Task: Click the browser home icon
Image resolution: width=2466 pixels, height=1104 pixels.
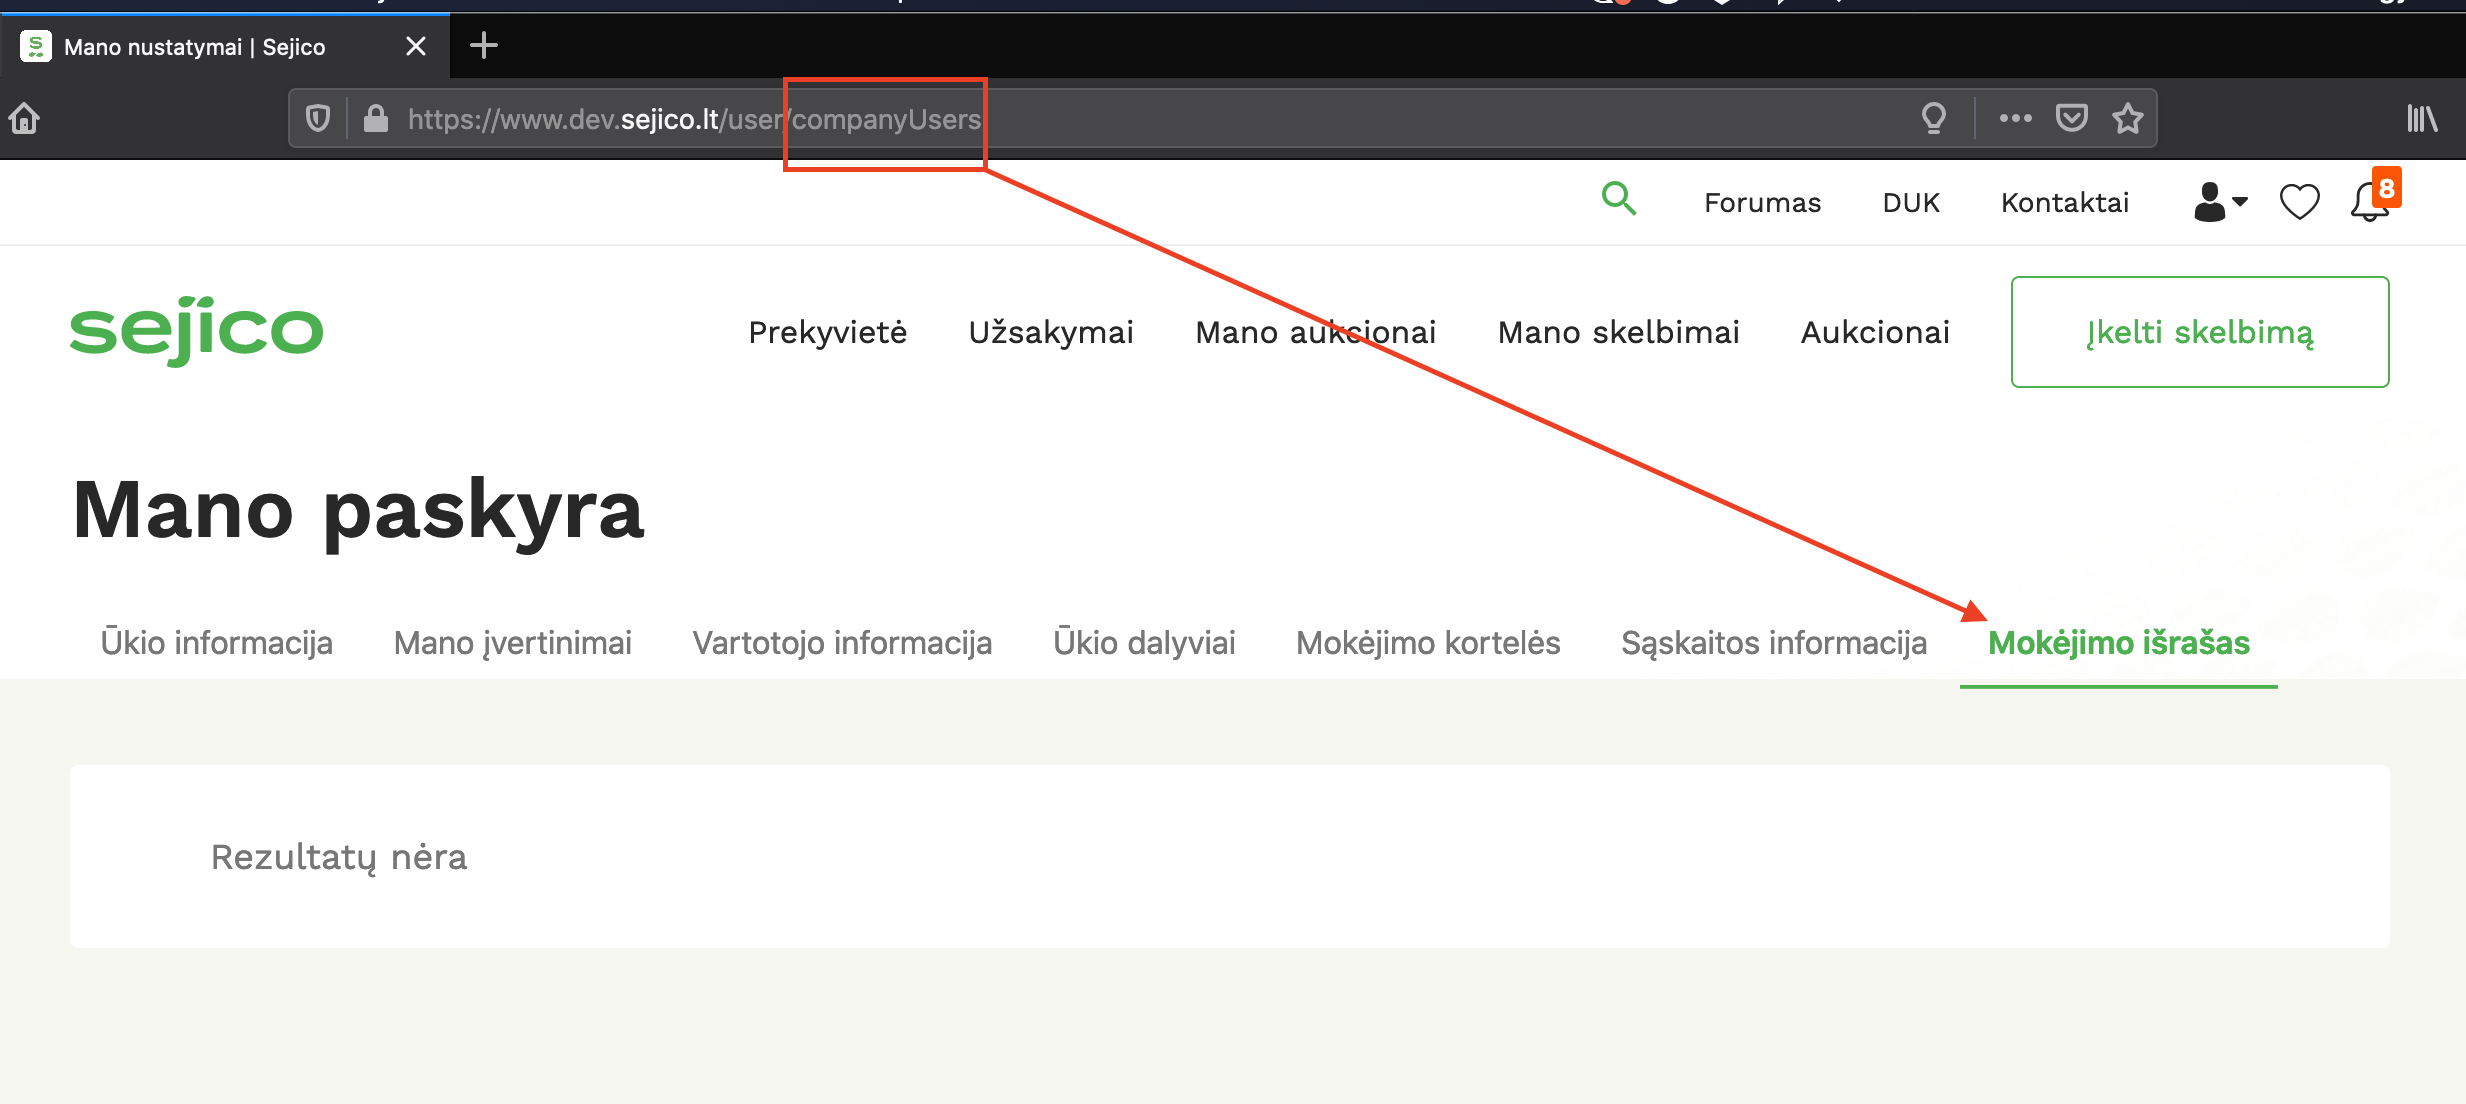Action: click(x=25, y=119)
